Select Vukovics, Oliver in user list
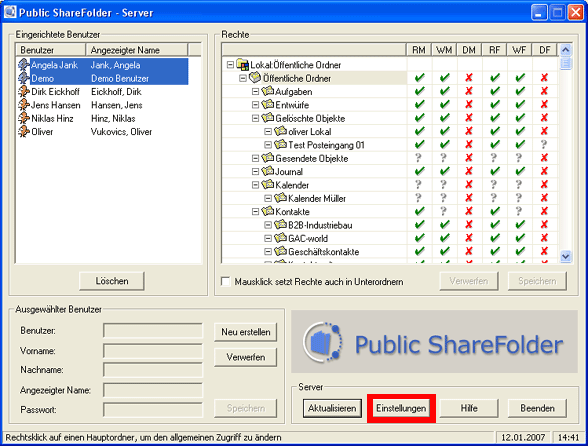The width and height of the screenshot is (588, 446). (121, 132)
